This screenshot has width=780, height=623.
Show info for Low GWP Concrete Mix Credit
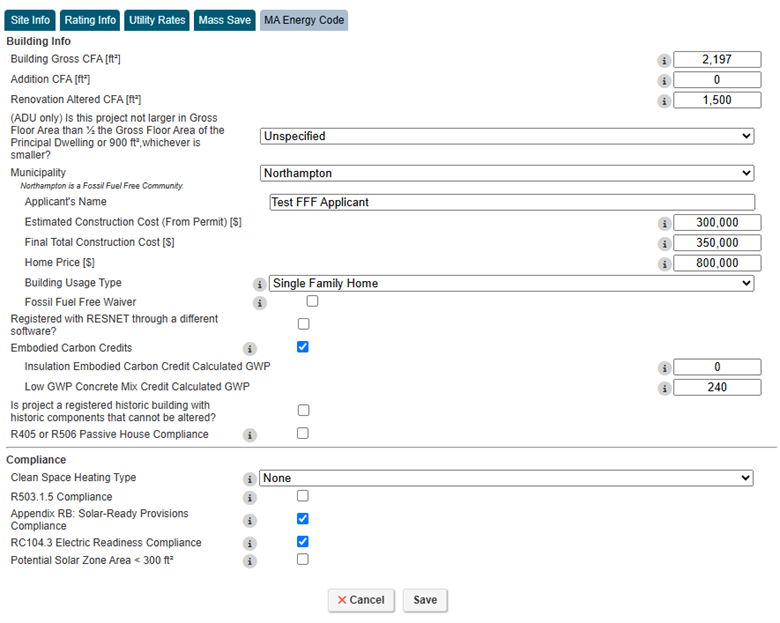tap(664, 389)
